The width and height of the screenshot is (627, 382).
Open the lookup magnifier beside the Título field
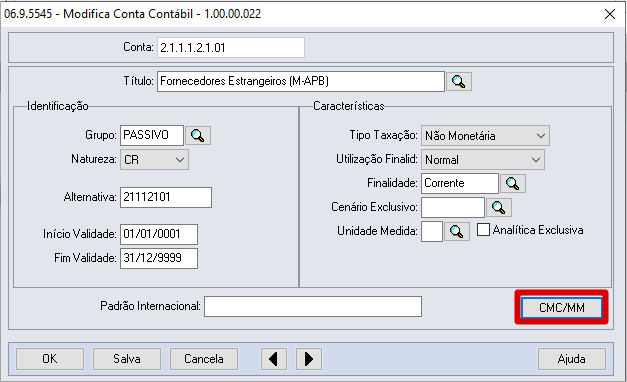tap(459, 82)
